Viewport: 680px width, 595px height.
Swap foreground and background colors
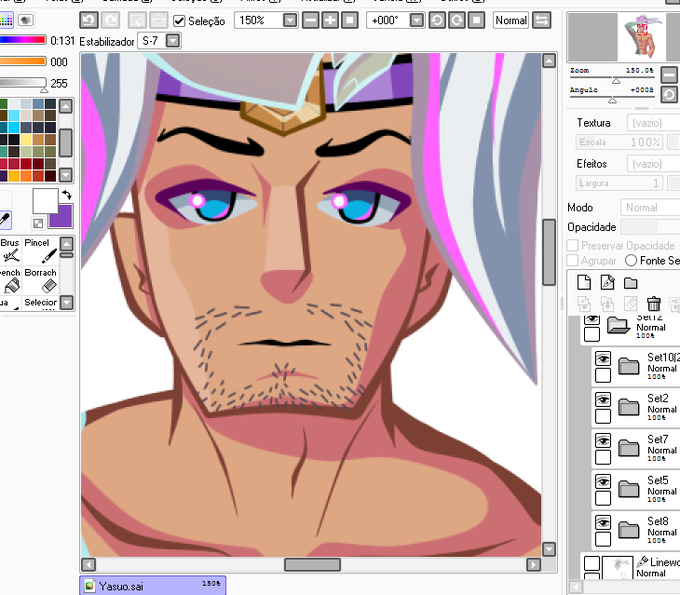click(x=67, y=195)
